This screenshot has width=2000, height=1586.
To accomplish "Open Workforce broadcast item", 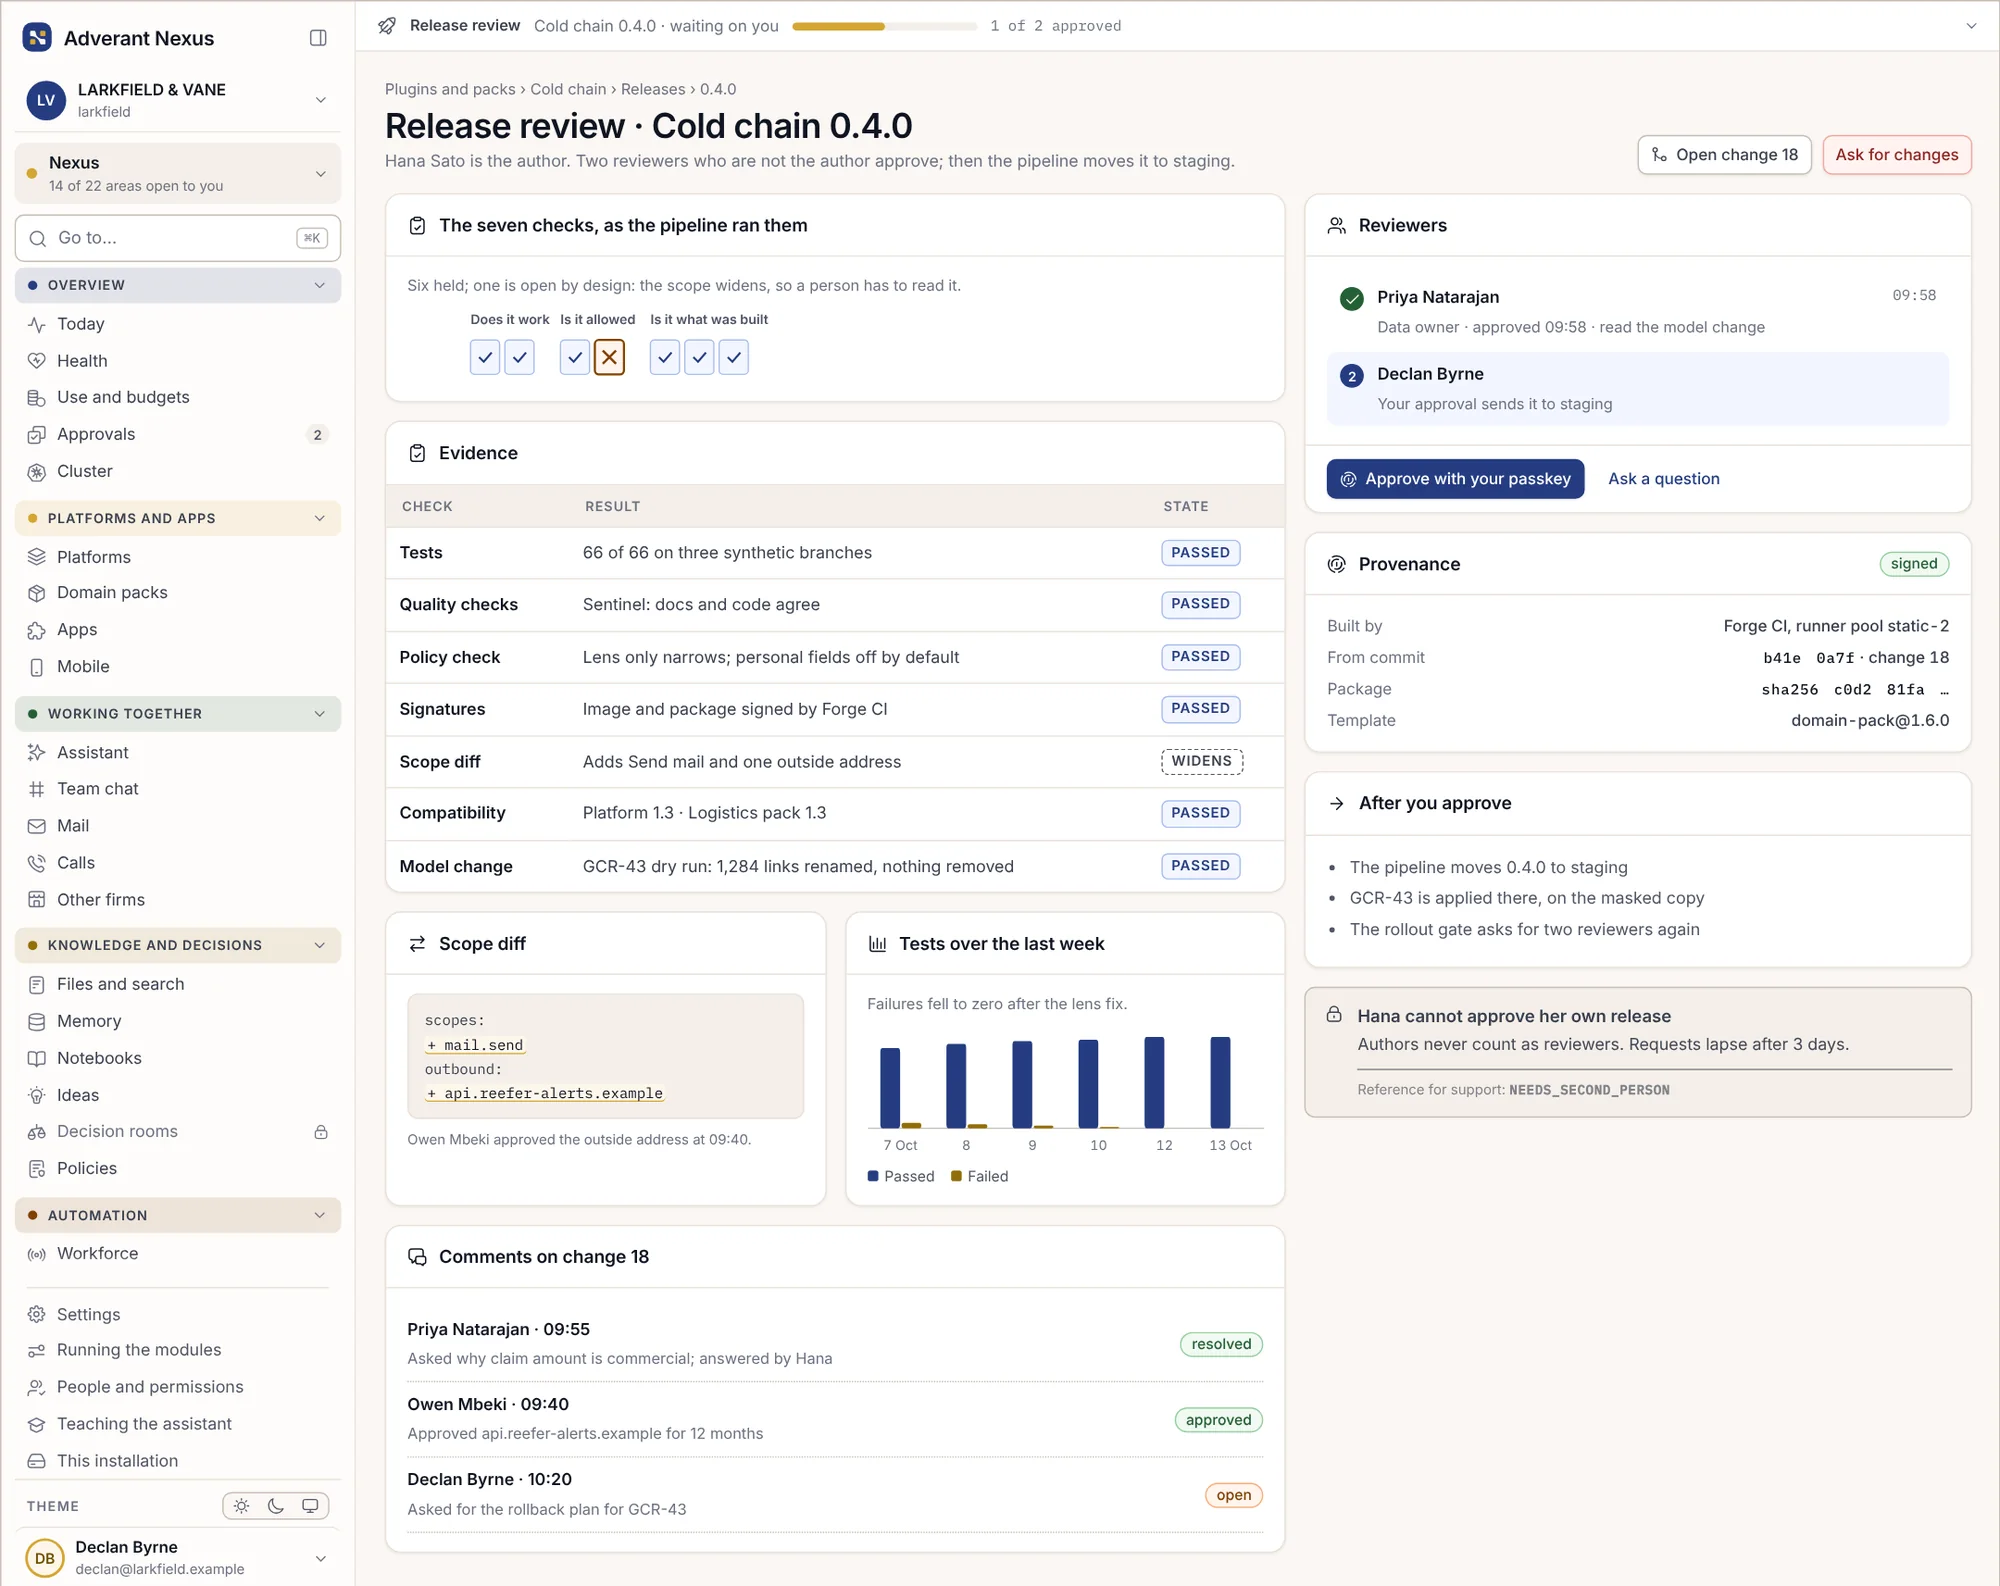I will pyautogui.click(x=178, y=1253).
